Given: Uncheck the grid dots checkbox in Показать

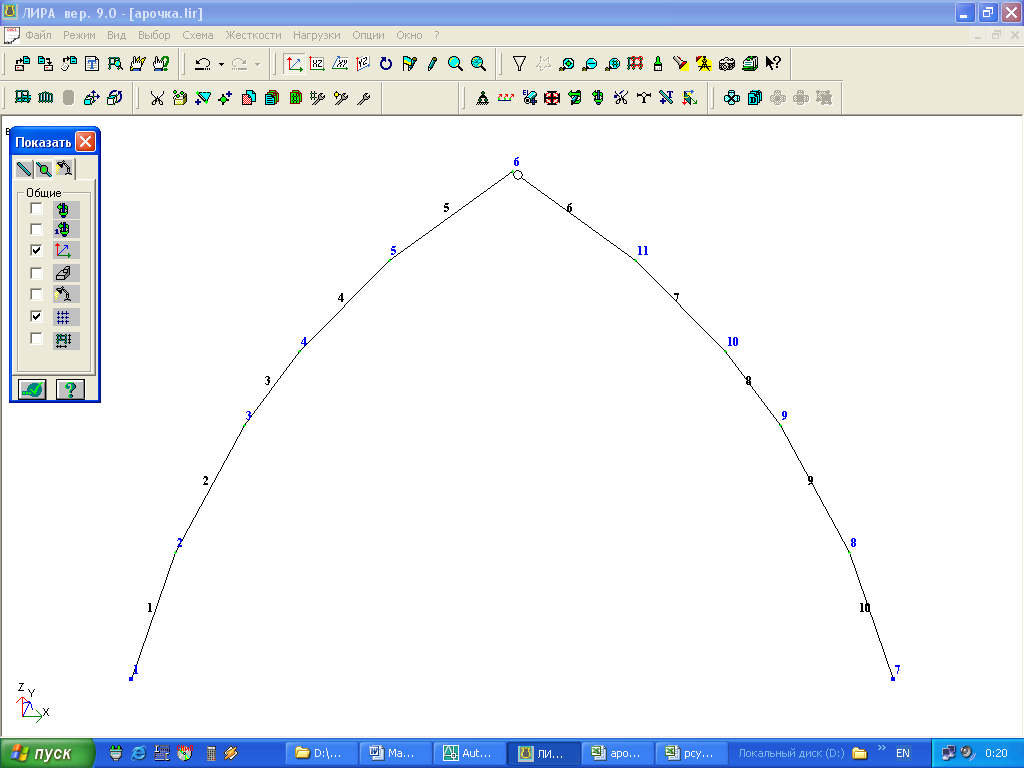Looking at the screenshot, I should point(36,317).
